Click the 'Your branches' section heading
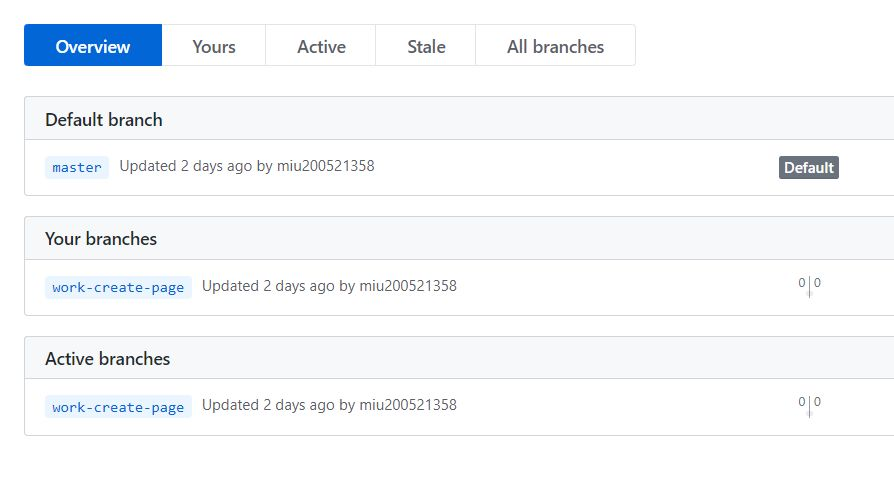The image size is (894, 481). coord(101,239)
